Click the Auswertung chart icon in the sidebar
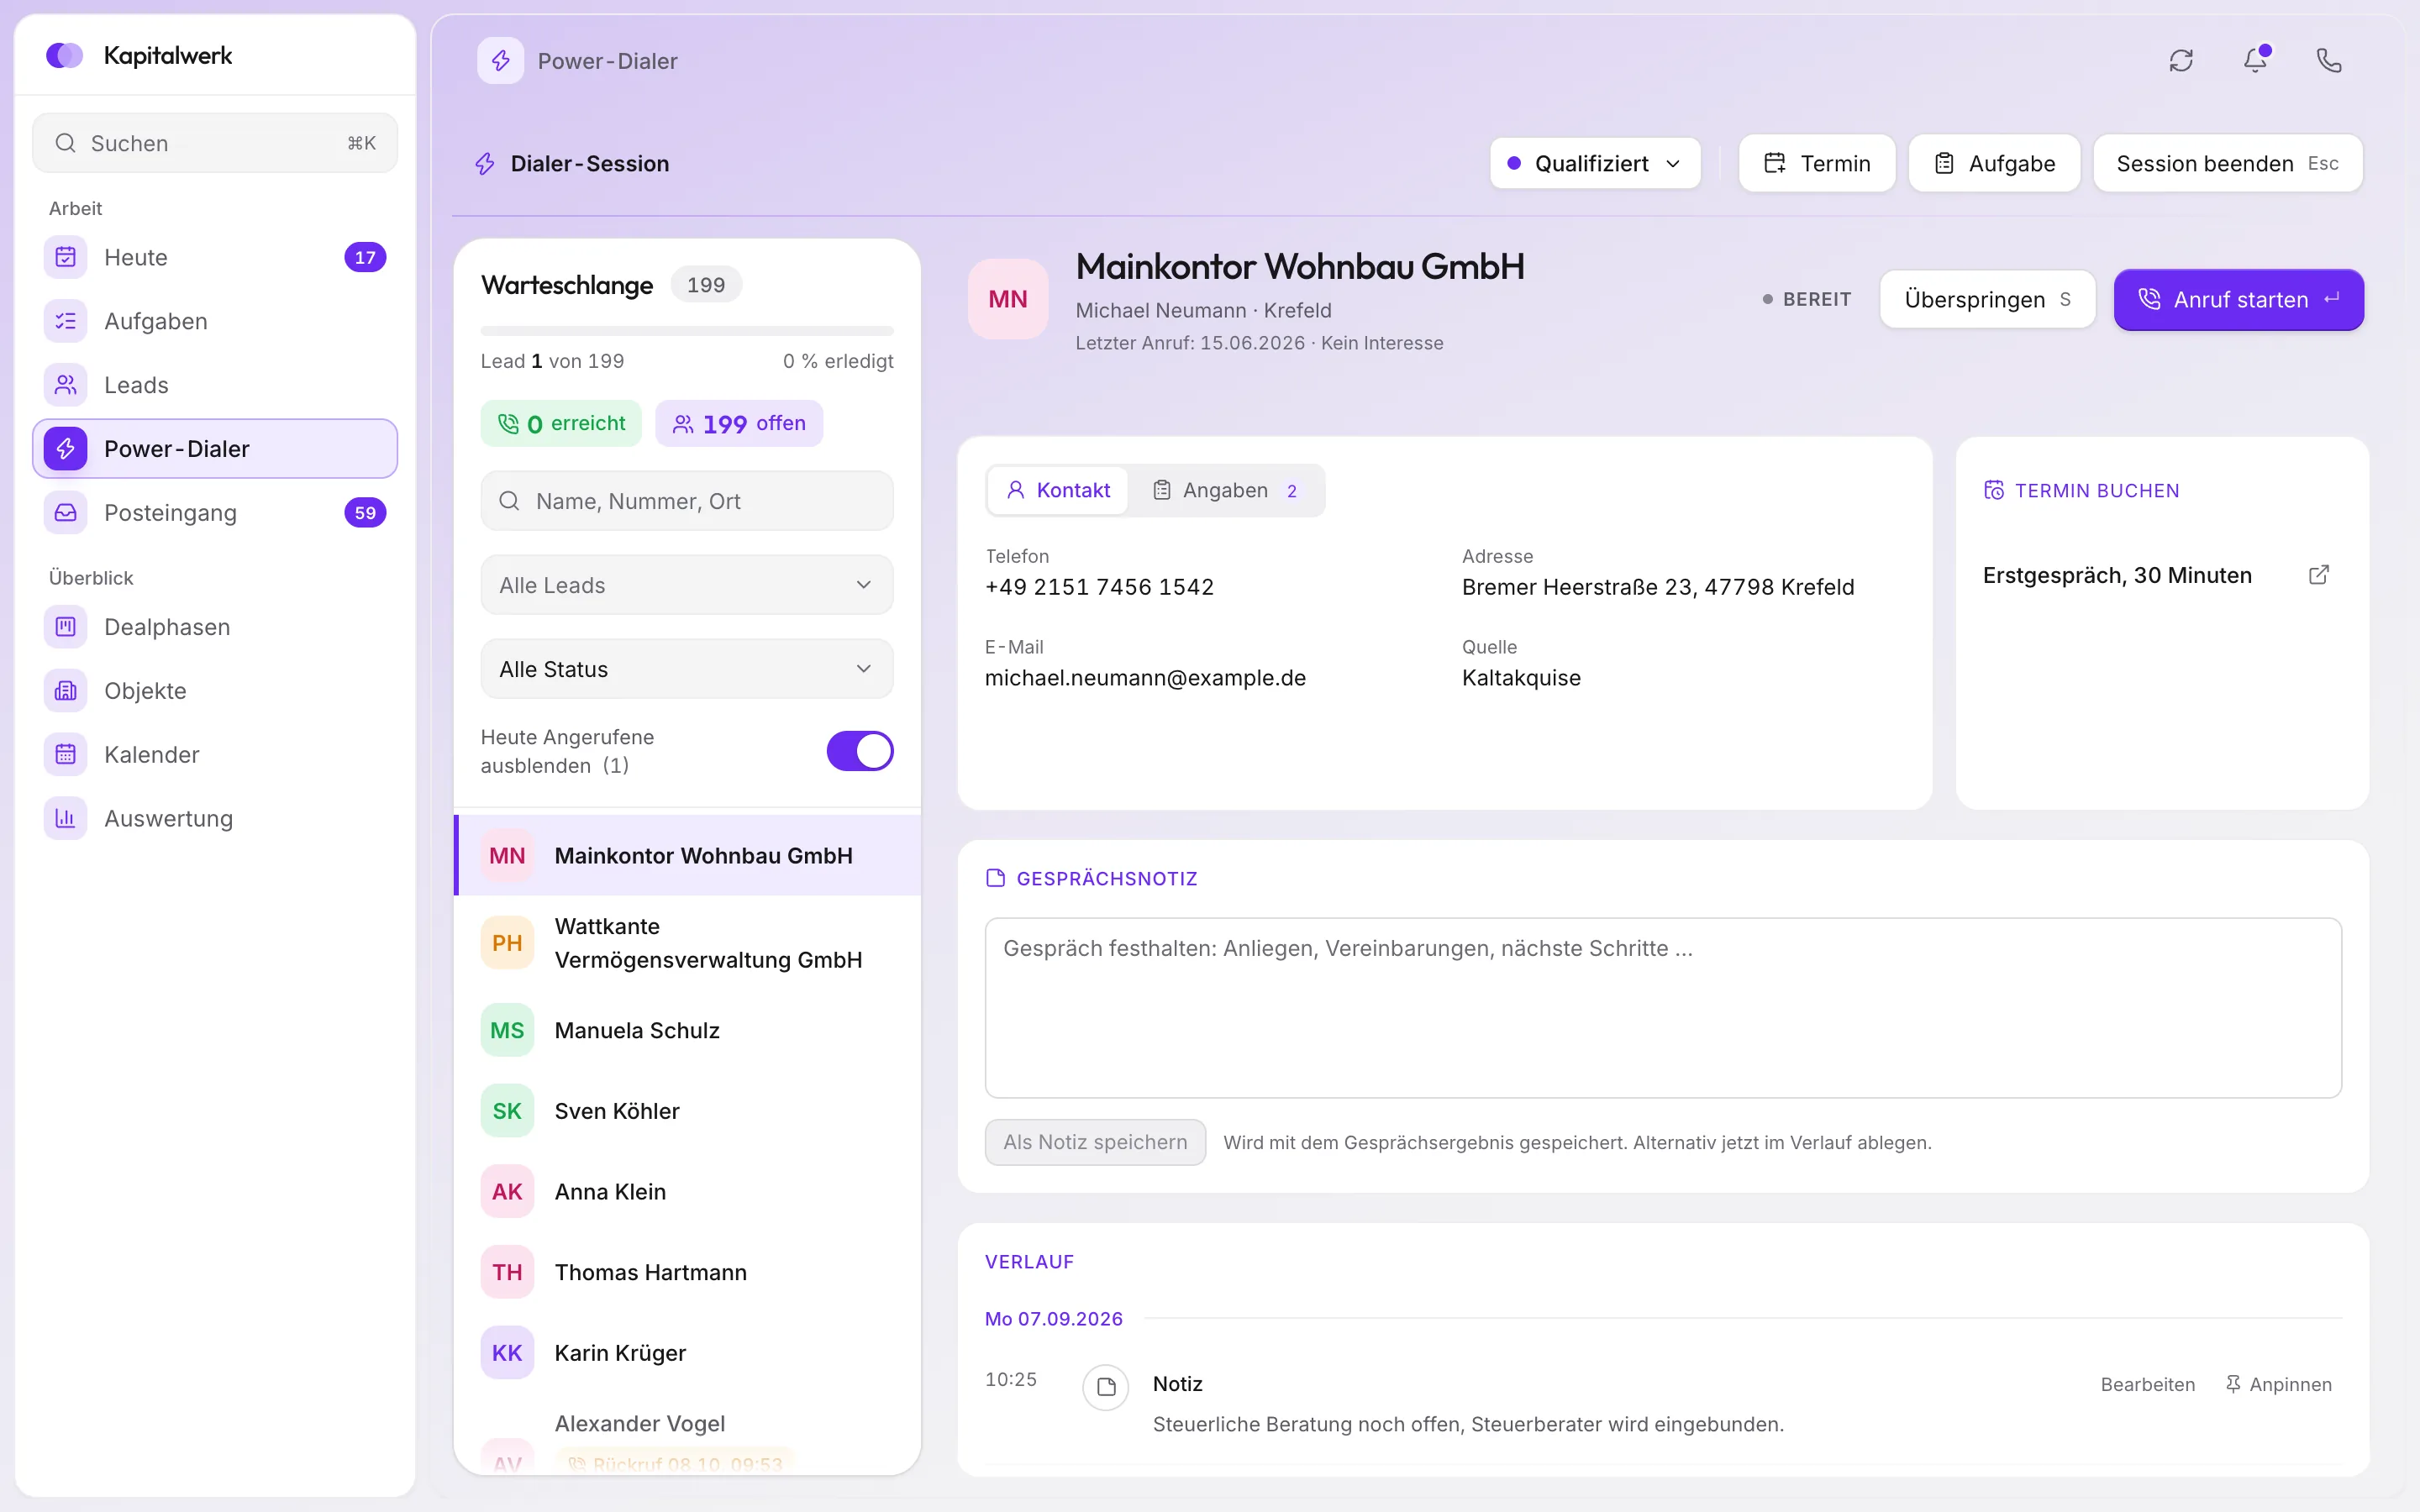The image size is (2420, 1512). coord(65,819)
